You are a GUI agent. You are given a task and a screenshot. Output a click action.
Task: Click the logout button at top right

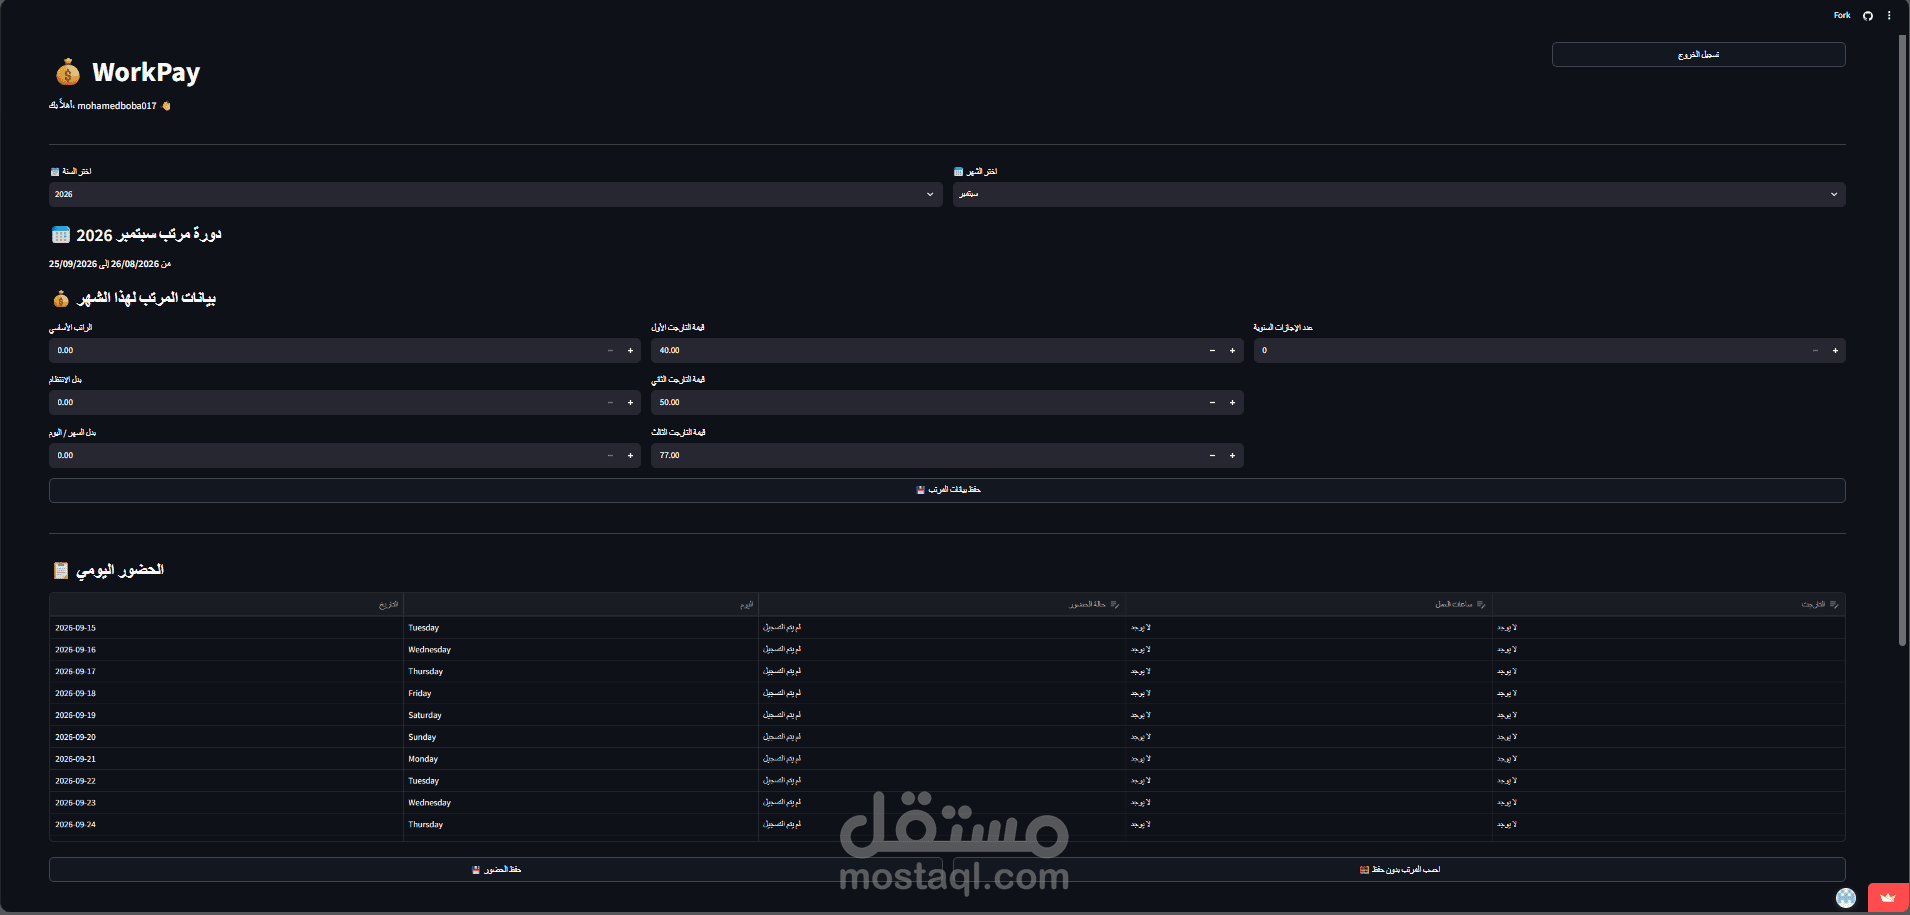point(1698,54)
